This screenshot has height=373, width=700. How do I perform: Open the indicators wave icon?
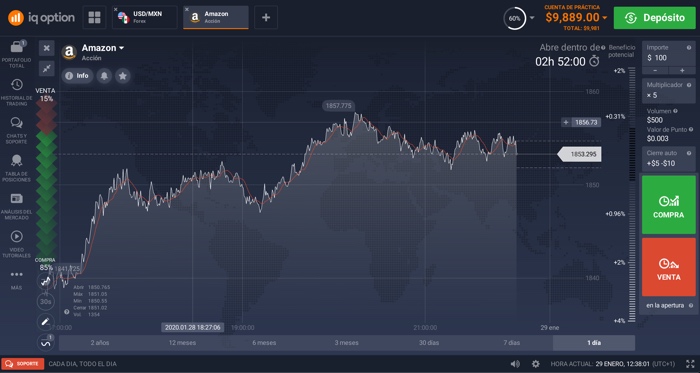[45, 343]
